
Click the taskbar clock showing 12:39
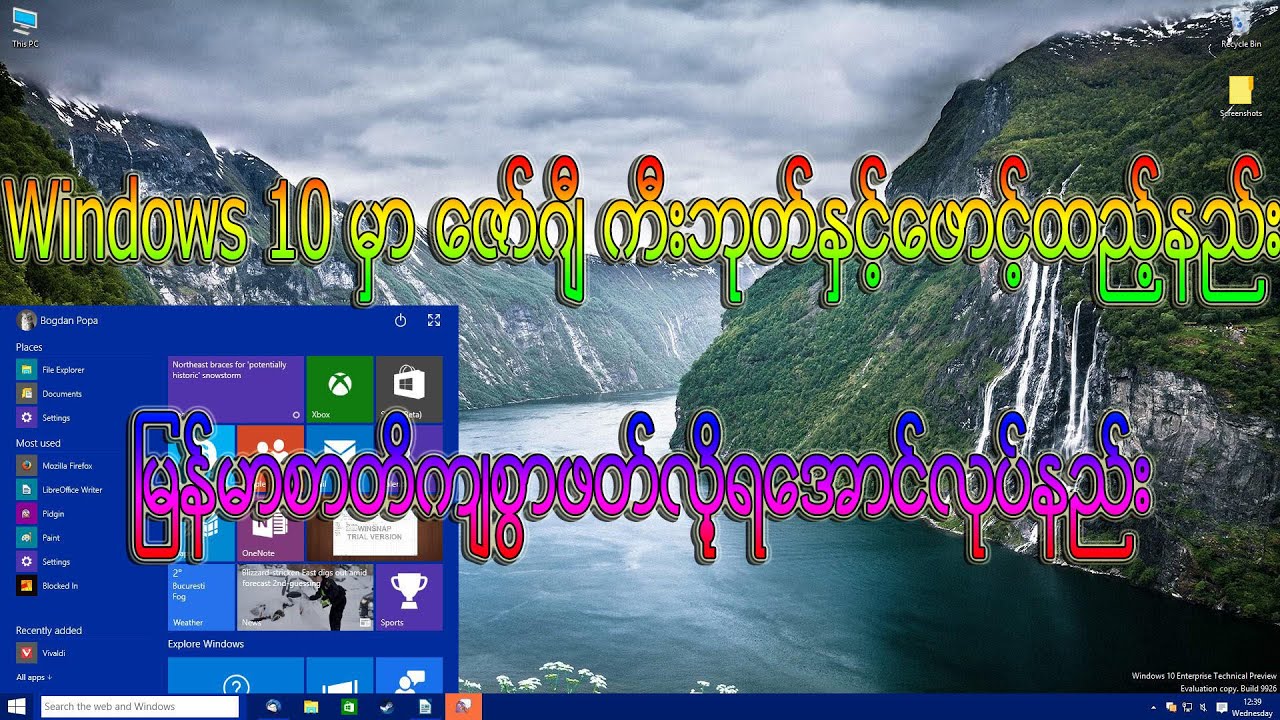[1252, 707]
